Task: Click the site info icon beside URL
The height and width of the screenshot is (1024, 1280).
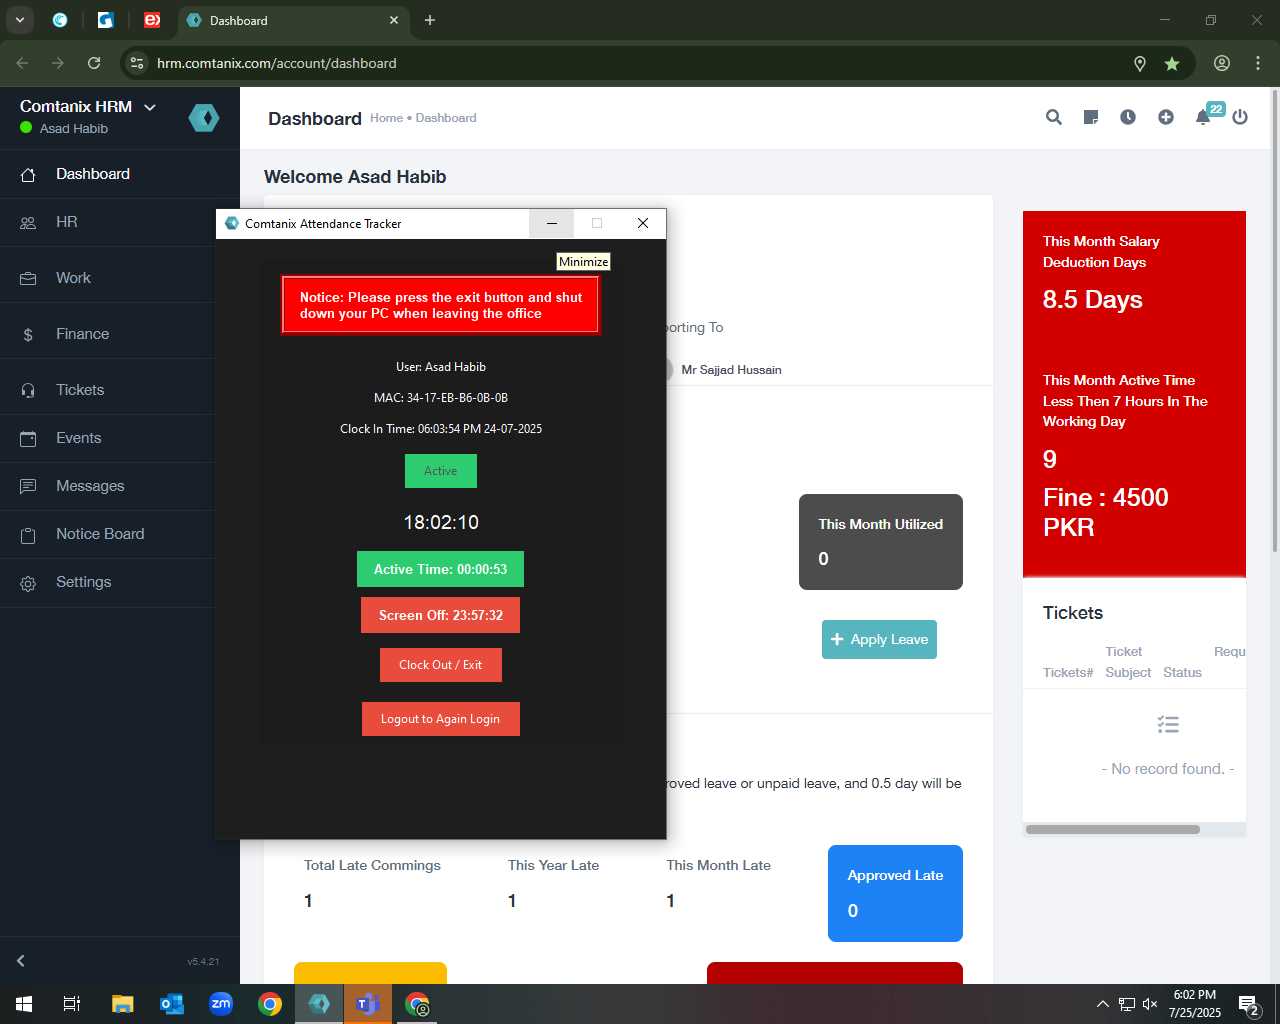Action: tap(137, 63)
